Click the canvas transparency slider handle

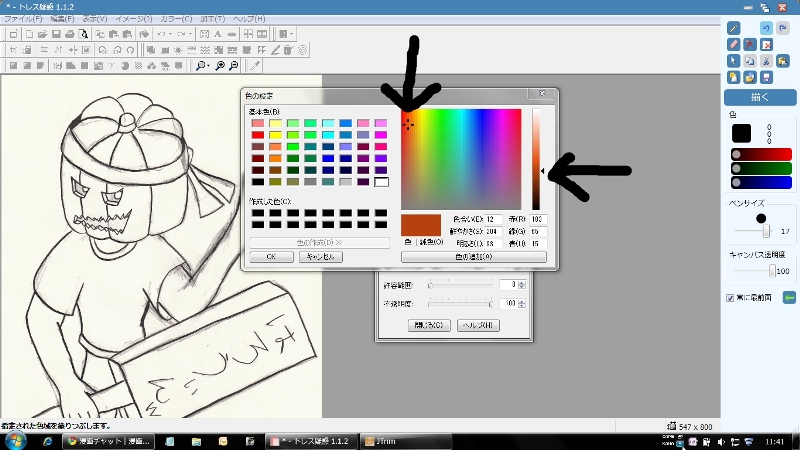[772, 271]
